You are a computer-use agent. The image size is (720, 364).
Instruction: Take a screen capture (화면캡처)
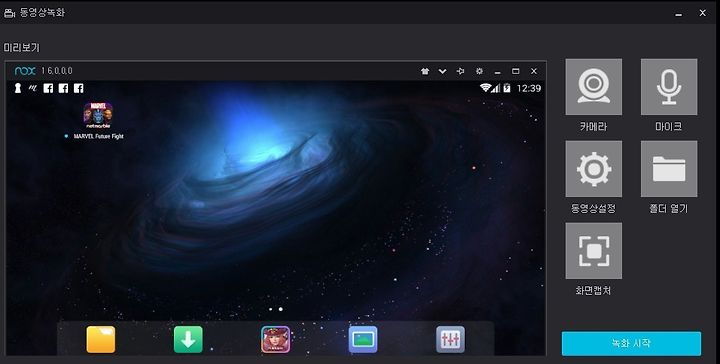click(x=593, y=251)
